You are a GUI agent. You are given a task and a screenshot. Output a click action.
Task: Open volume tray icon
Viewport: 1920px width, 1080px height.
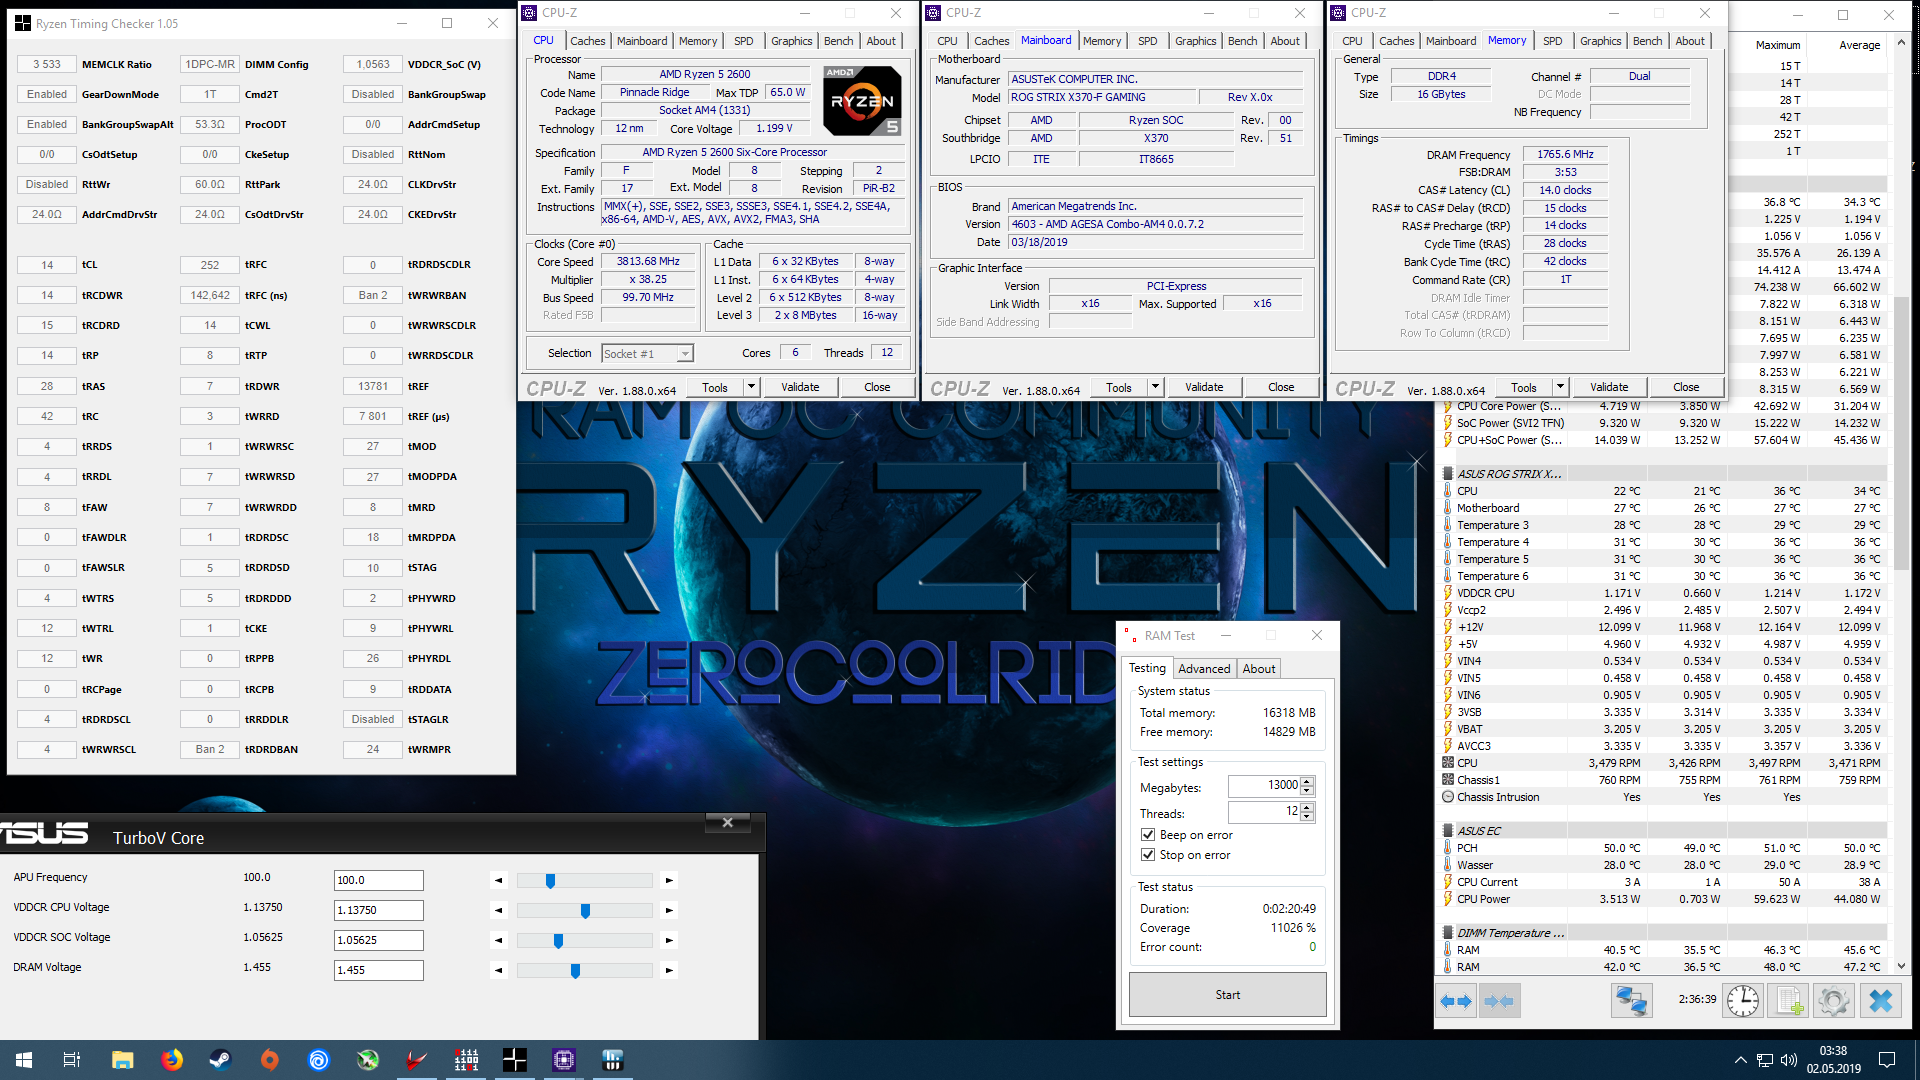click(x=1789, y=1060)
